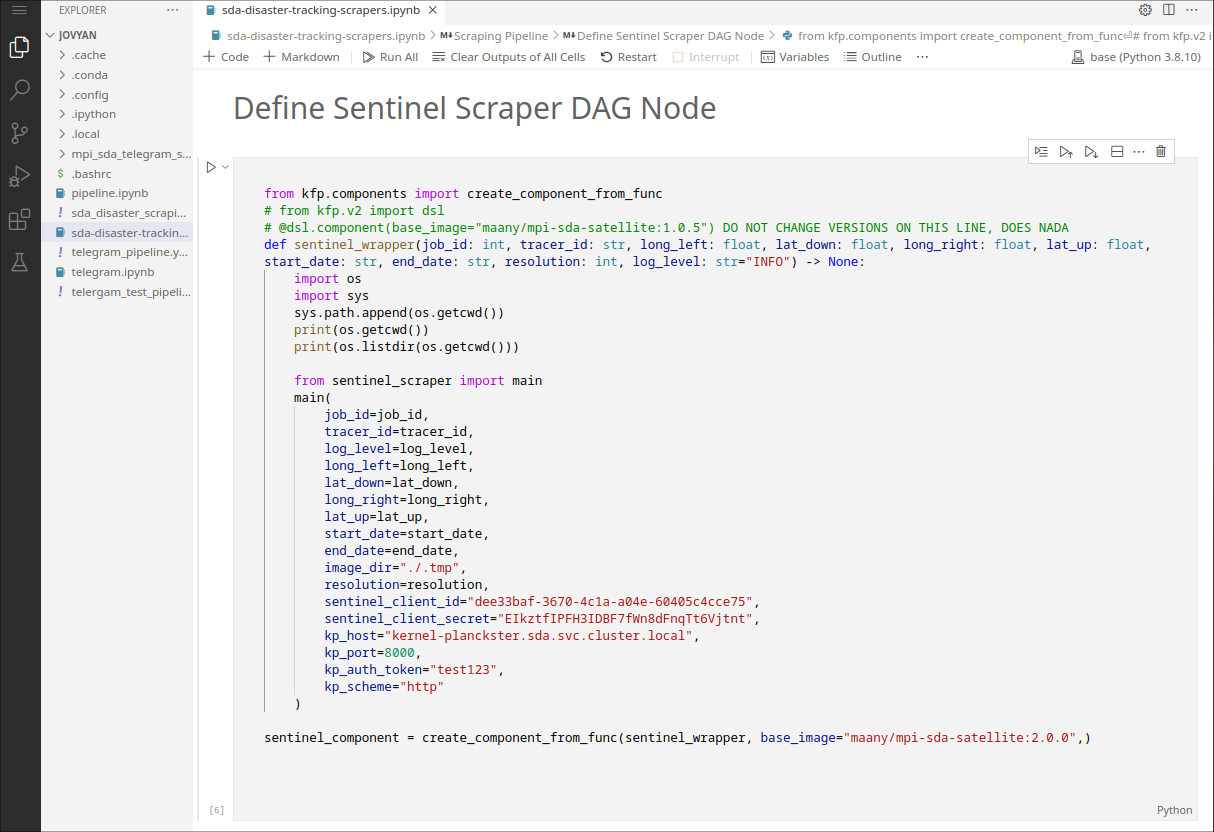The image size is (1214, 832).
Task: Expand the mpi_sda_telegram_s... folder
Action: pyautogui.click(x=118, y=154)
